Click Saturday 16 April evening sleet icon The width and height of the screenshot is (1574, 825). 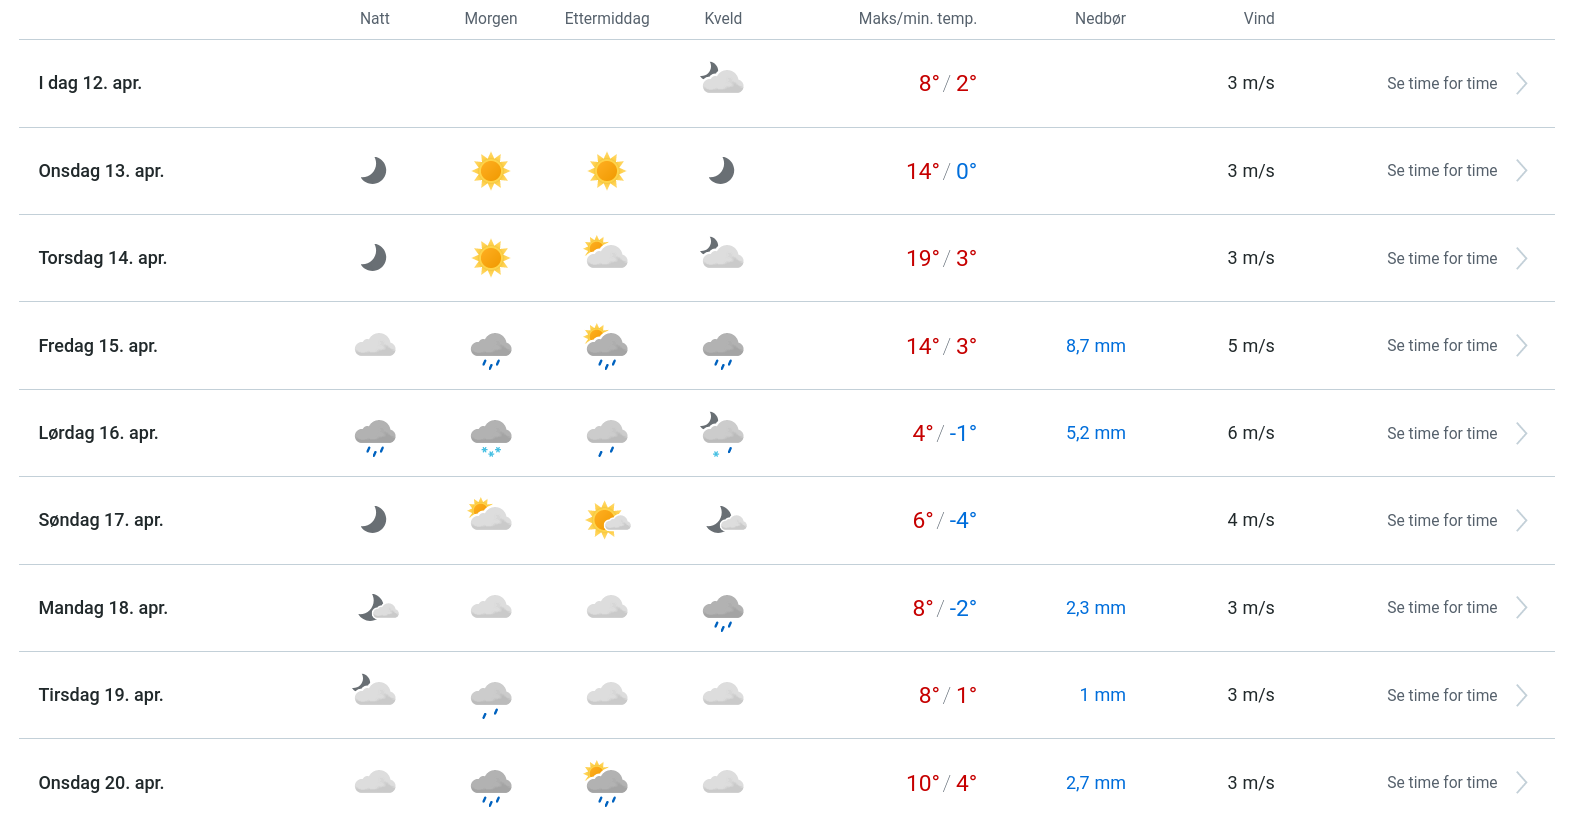pyautogui.click(x=722, y=433)
